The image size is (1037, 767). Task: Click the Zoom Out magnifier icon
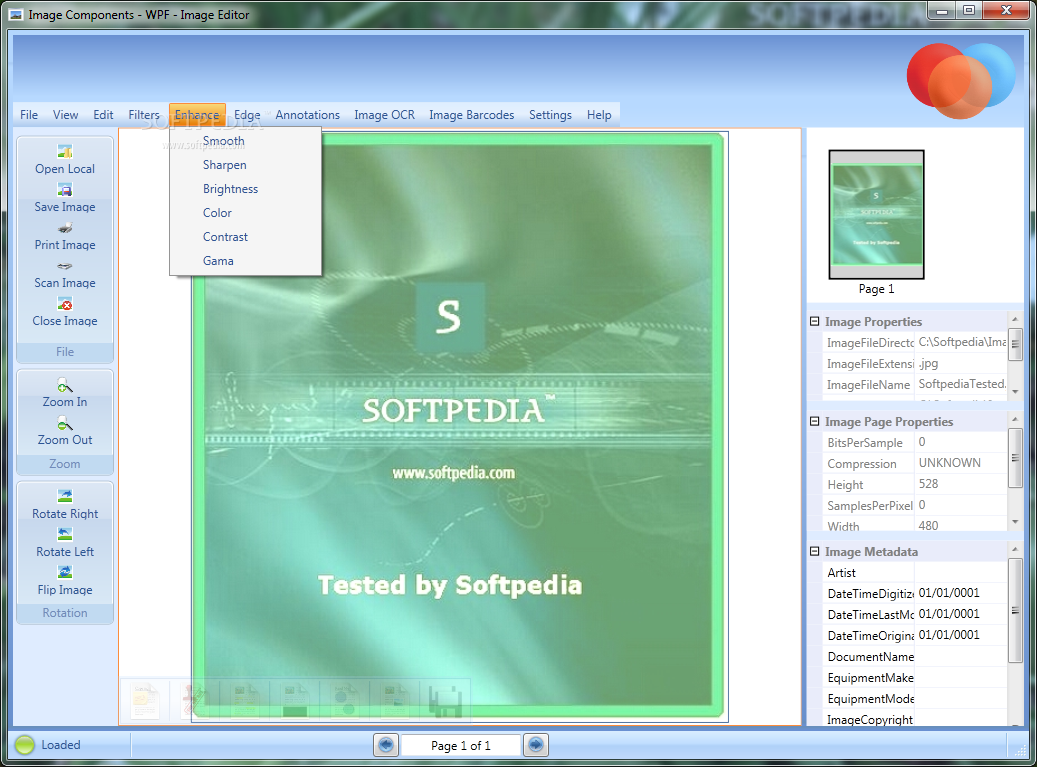pos(65,423)
